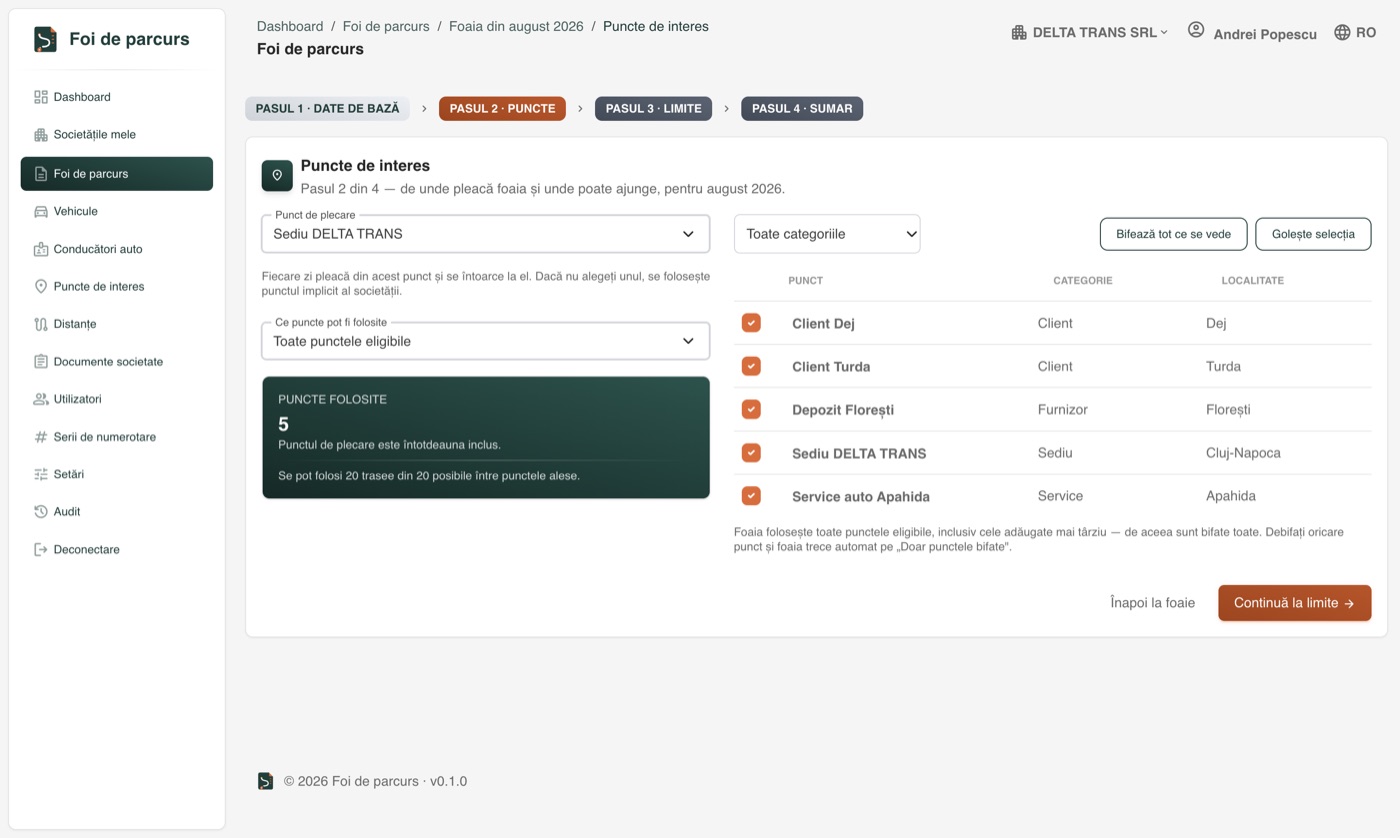Click the Deconectare logout icon

(x=41, y=550)
